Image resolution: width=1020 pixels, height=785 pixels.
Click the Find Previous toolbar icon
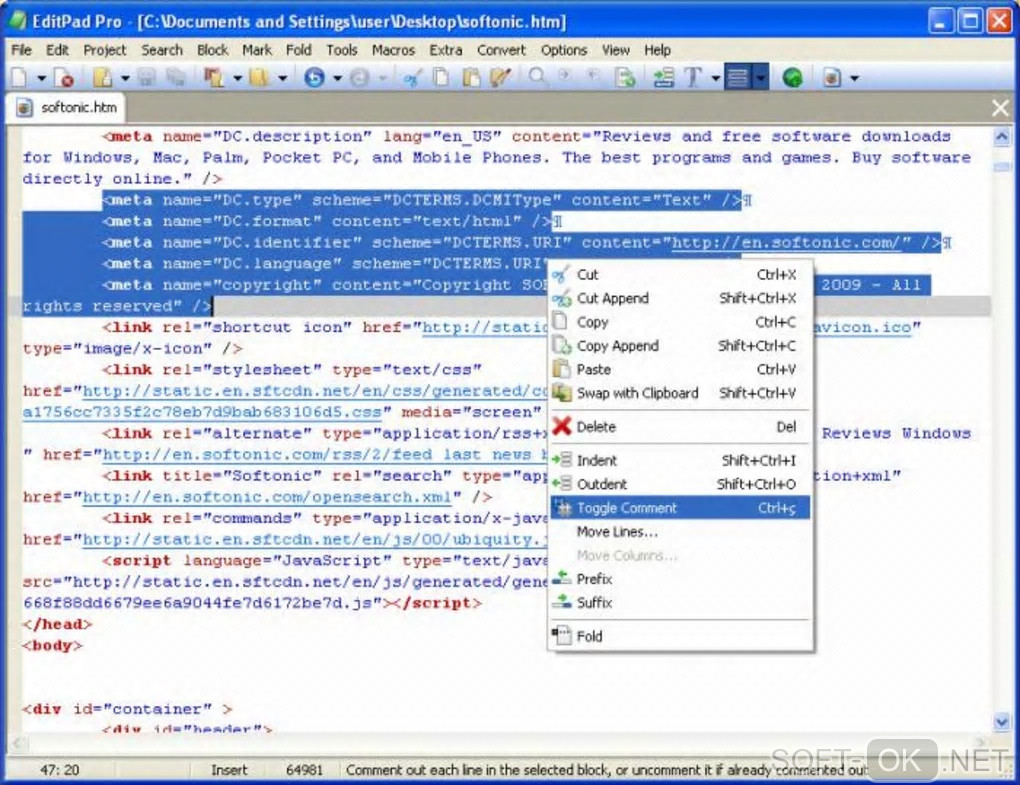click(x=593, y=75)
